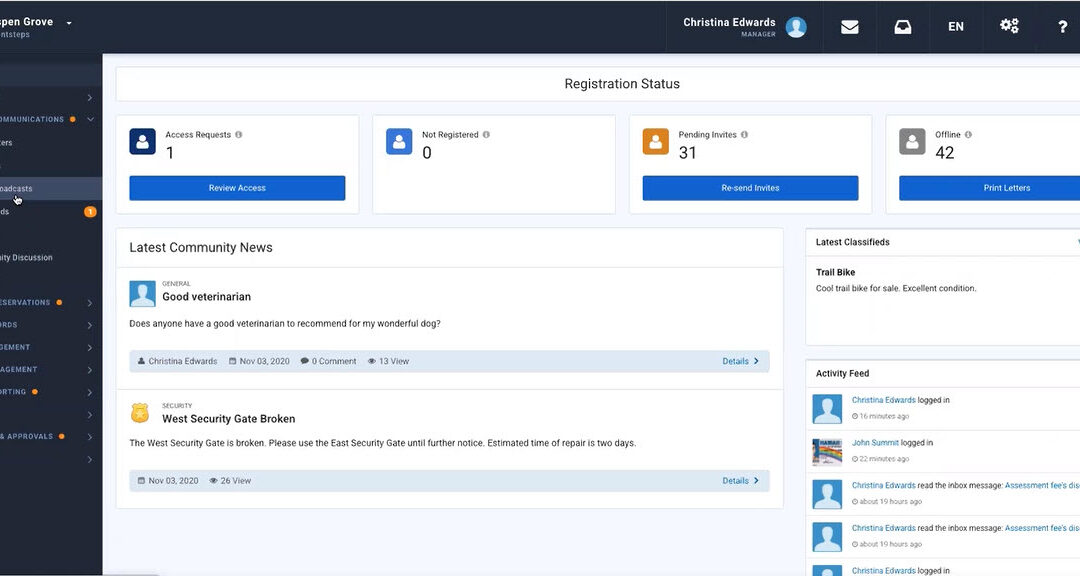This screenshot has height=576, width=1080.
Task: Switch language using the EN menu
Action: pos(956,27)
